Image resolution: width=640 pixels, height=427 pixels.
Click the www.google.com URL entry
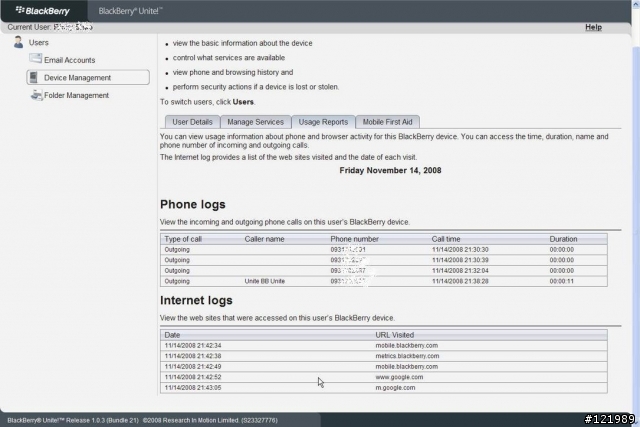399,377
